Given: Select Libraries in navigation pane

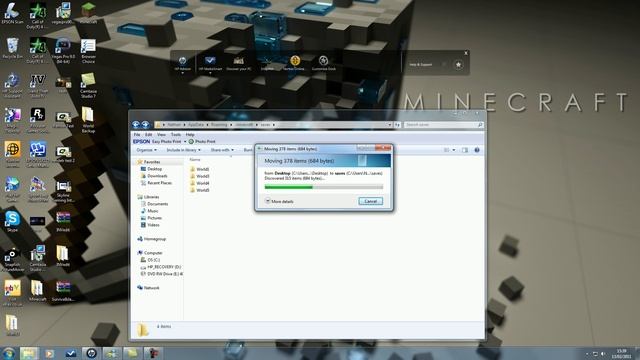Looking at the screenshot, I should tap(151, 197).
